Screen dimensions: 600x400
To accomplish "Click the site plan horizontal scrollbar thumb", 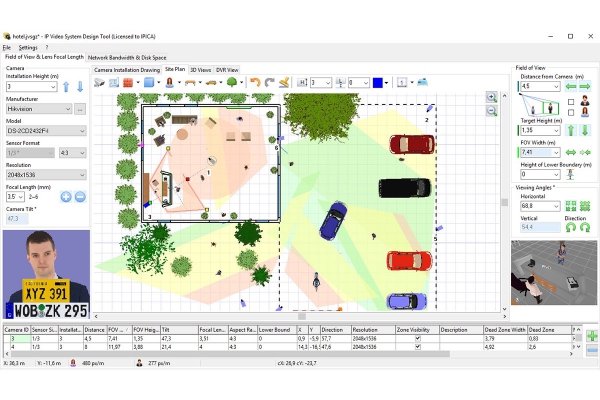I will coord(302,316).
